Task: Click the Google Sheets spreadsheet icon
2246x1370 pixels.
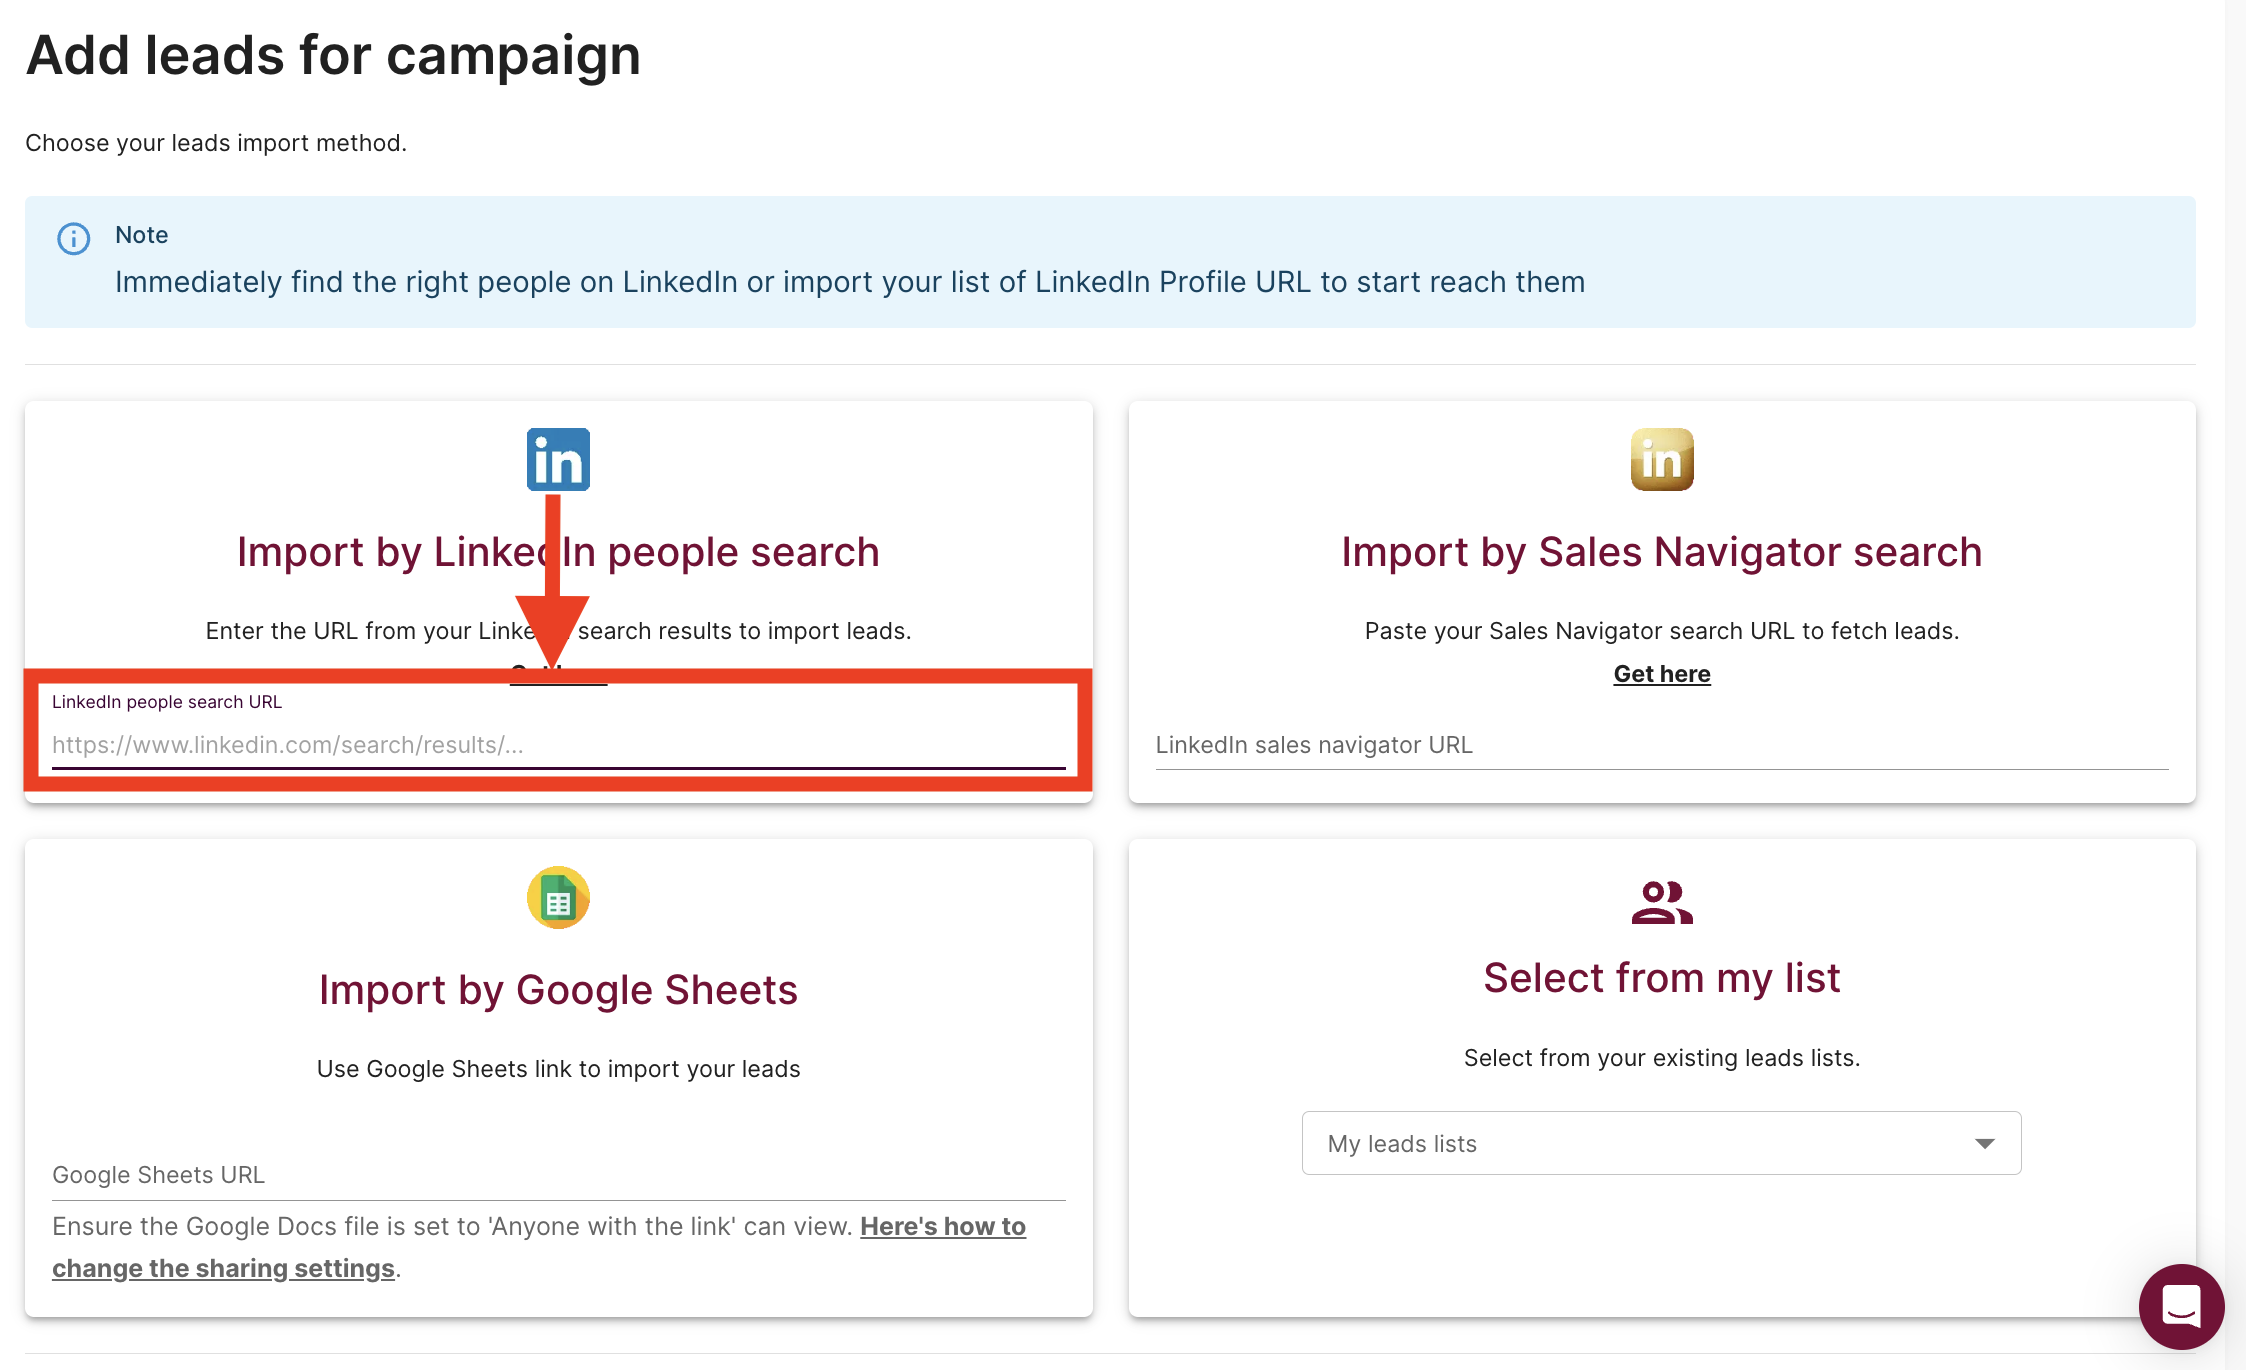Action: coord(558,897)
